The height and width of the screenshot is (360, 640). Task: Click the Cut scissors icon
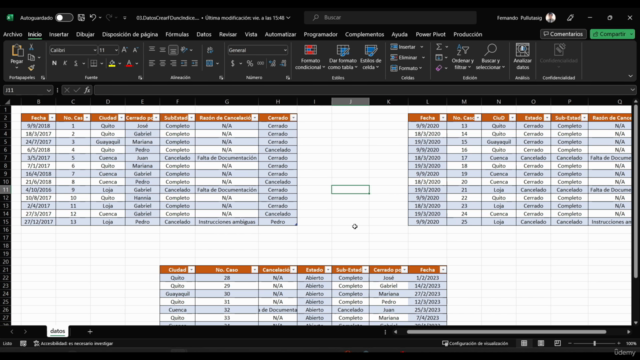coord(31,48)
